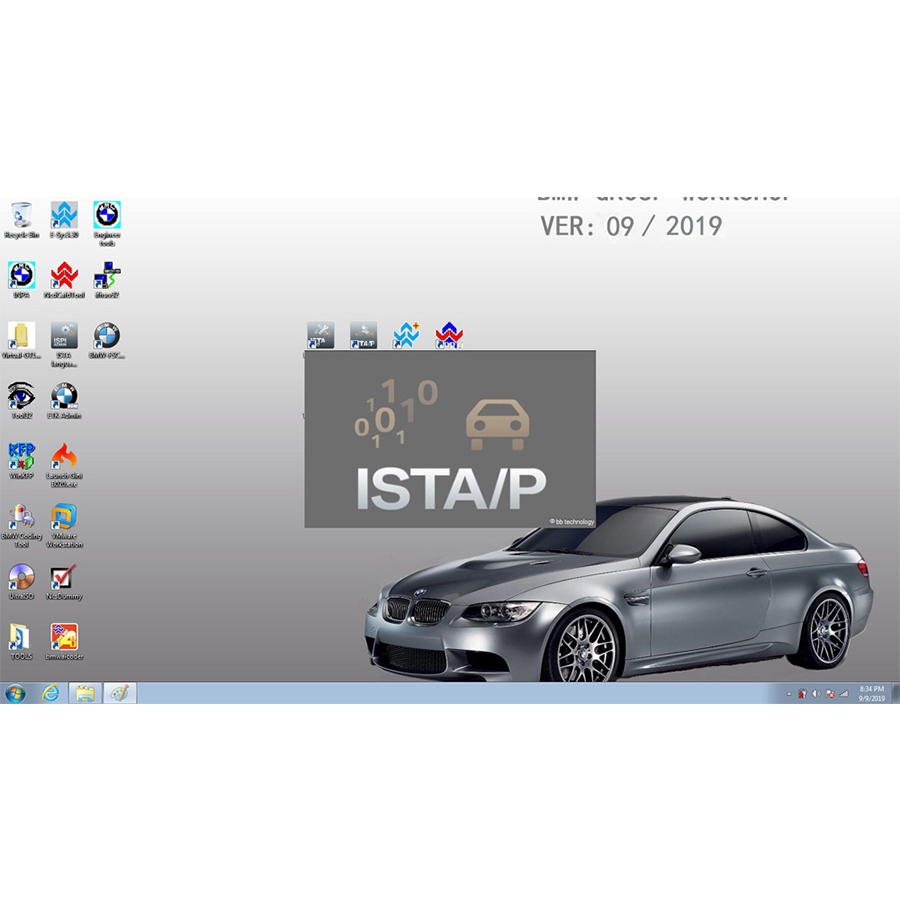Open the NcdCafdTool red arrows icon
Image resolution: width=900 pixels, height=900 pixels.
coord(64,280)
